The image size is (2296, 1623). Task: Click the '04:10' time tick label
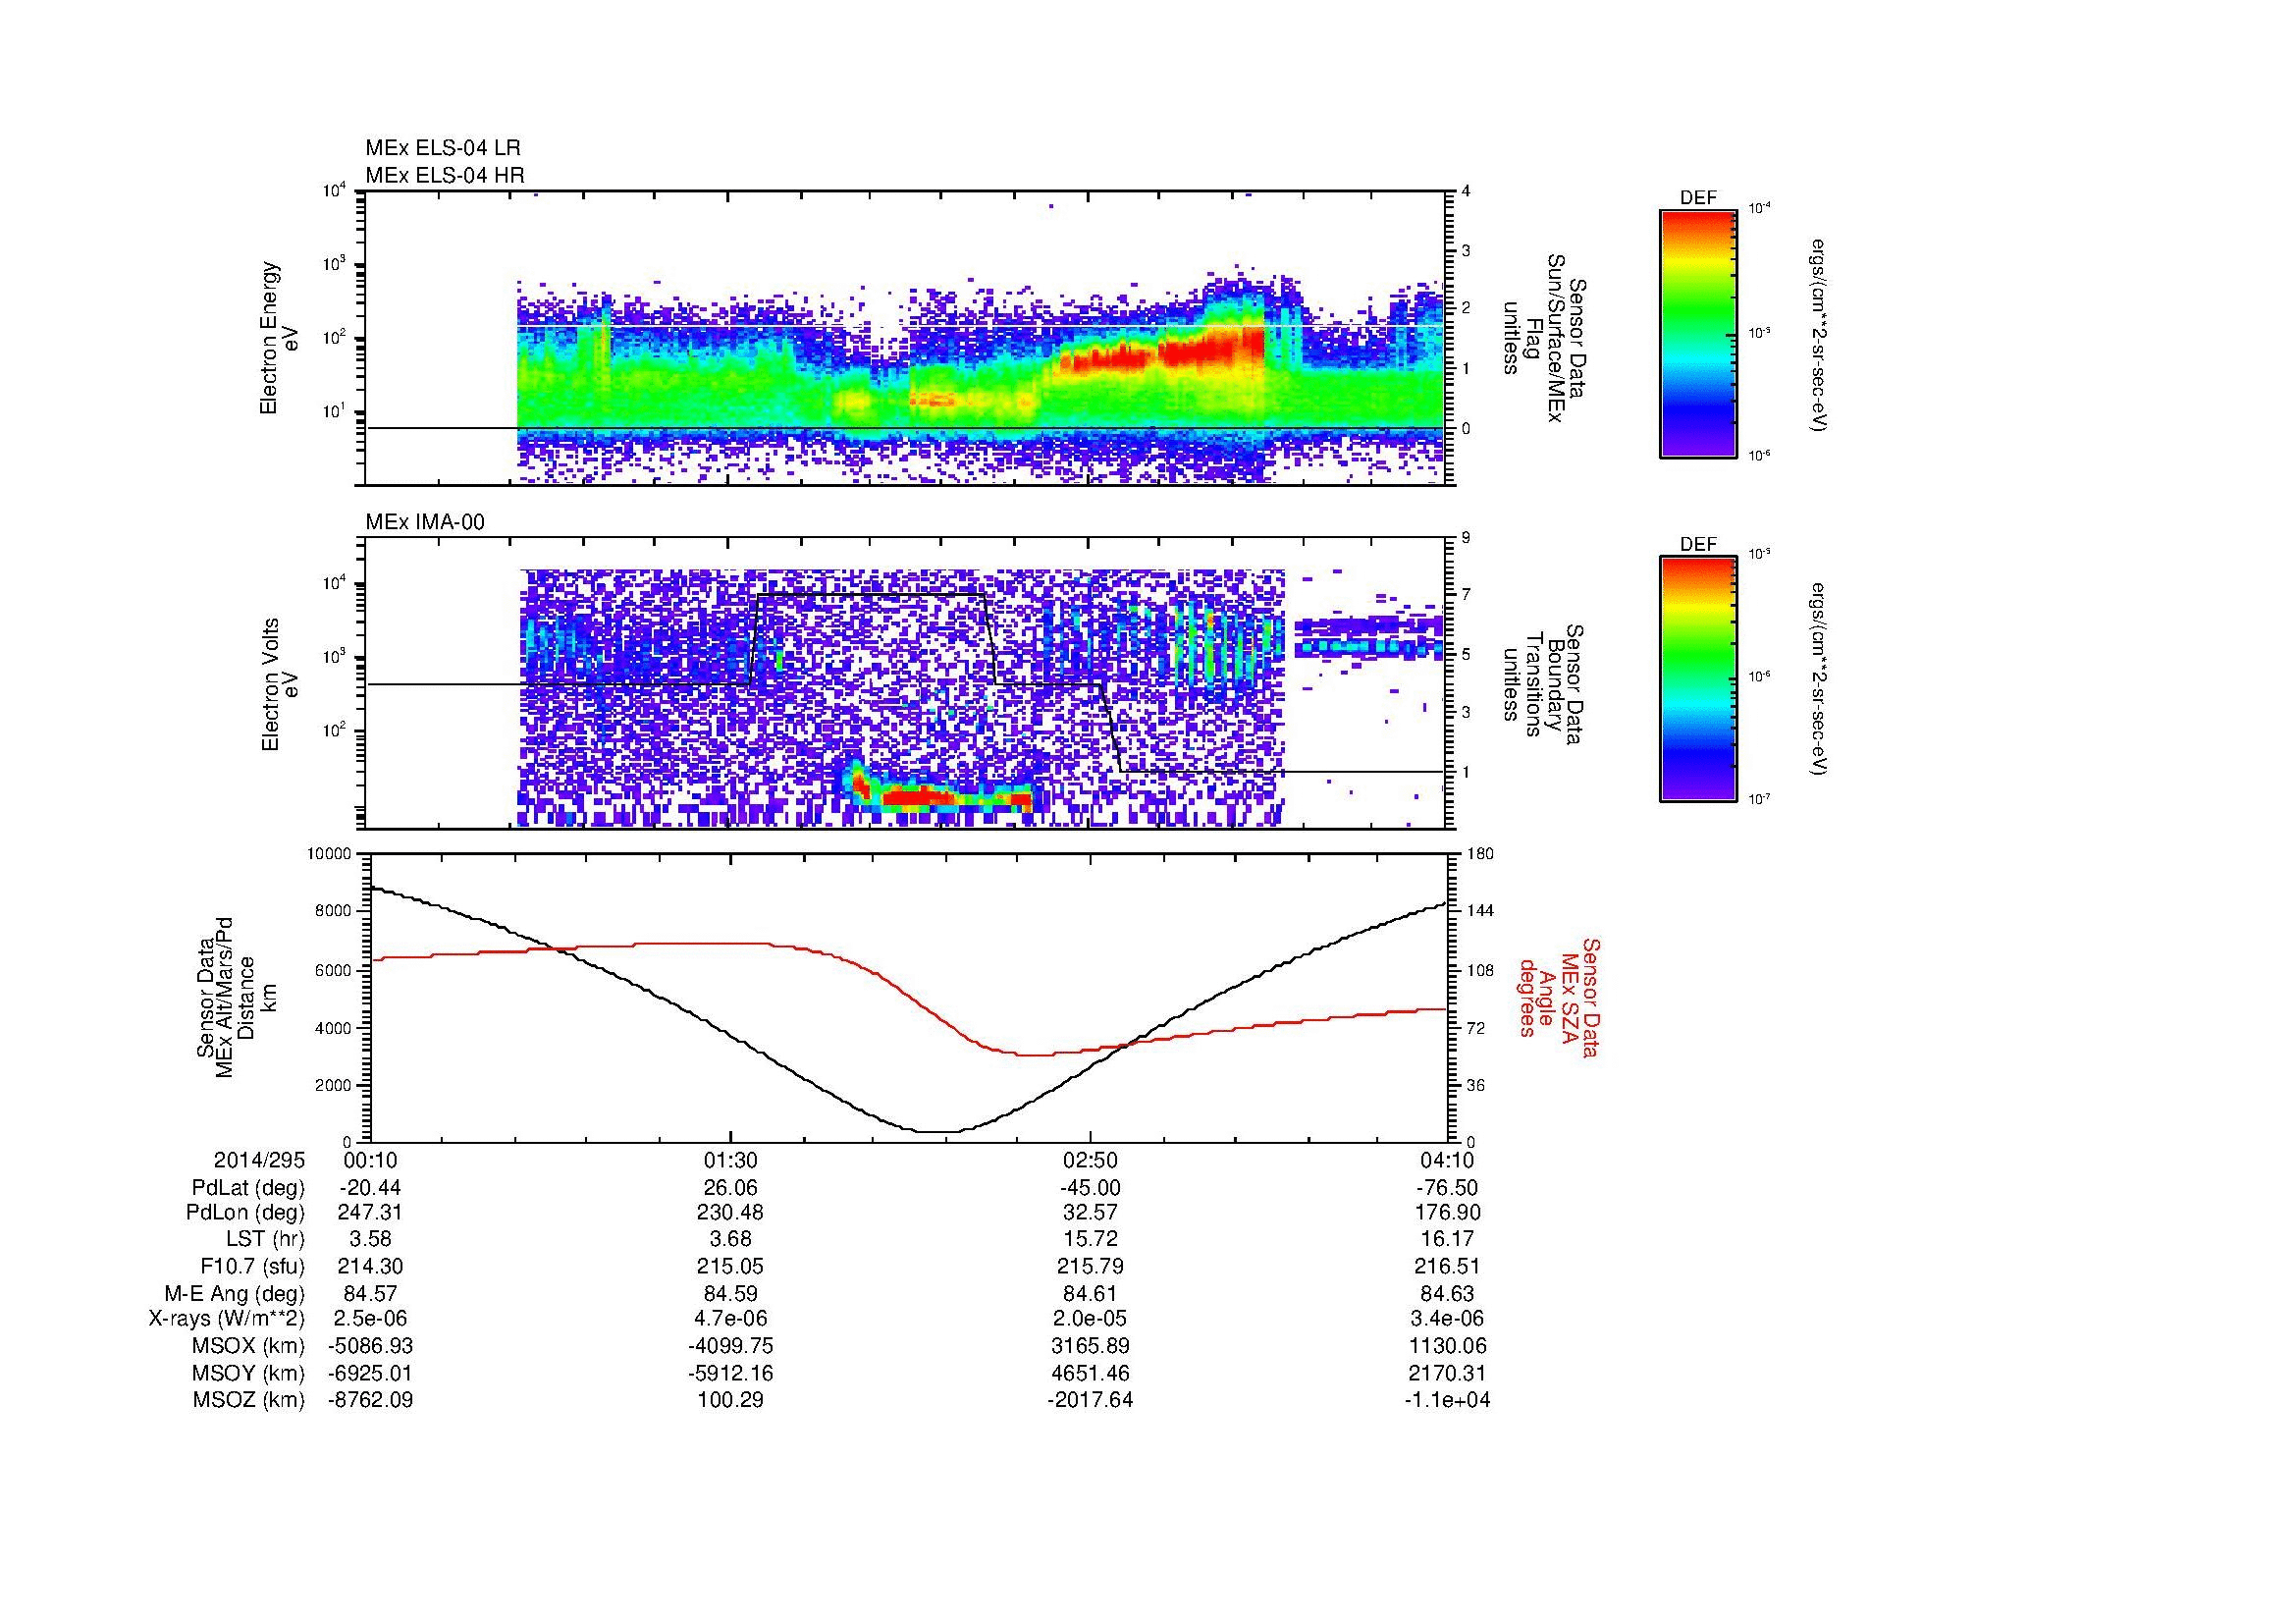[x=1447, y=1160]
